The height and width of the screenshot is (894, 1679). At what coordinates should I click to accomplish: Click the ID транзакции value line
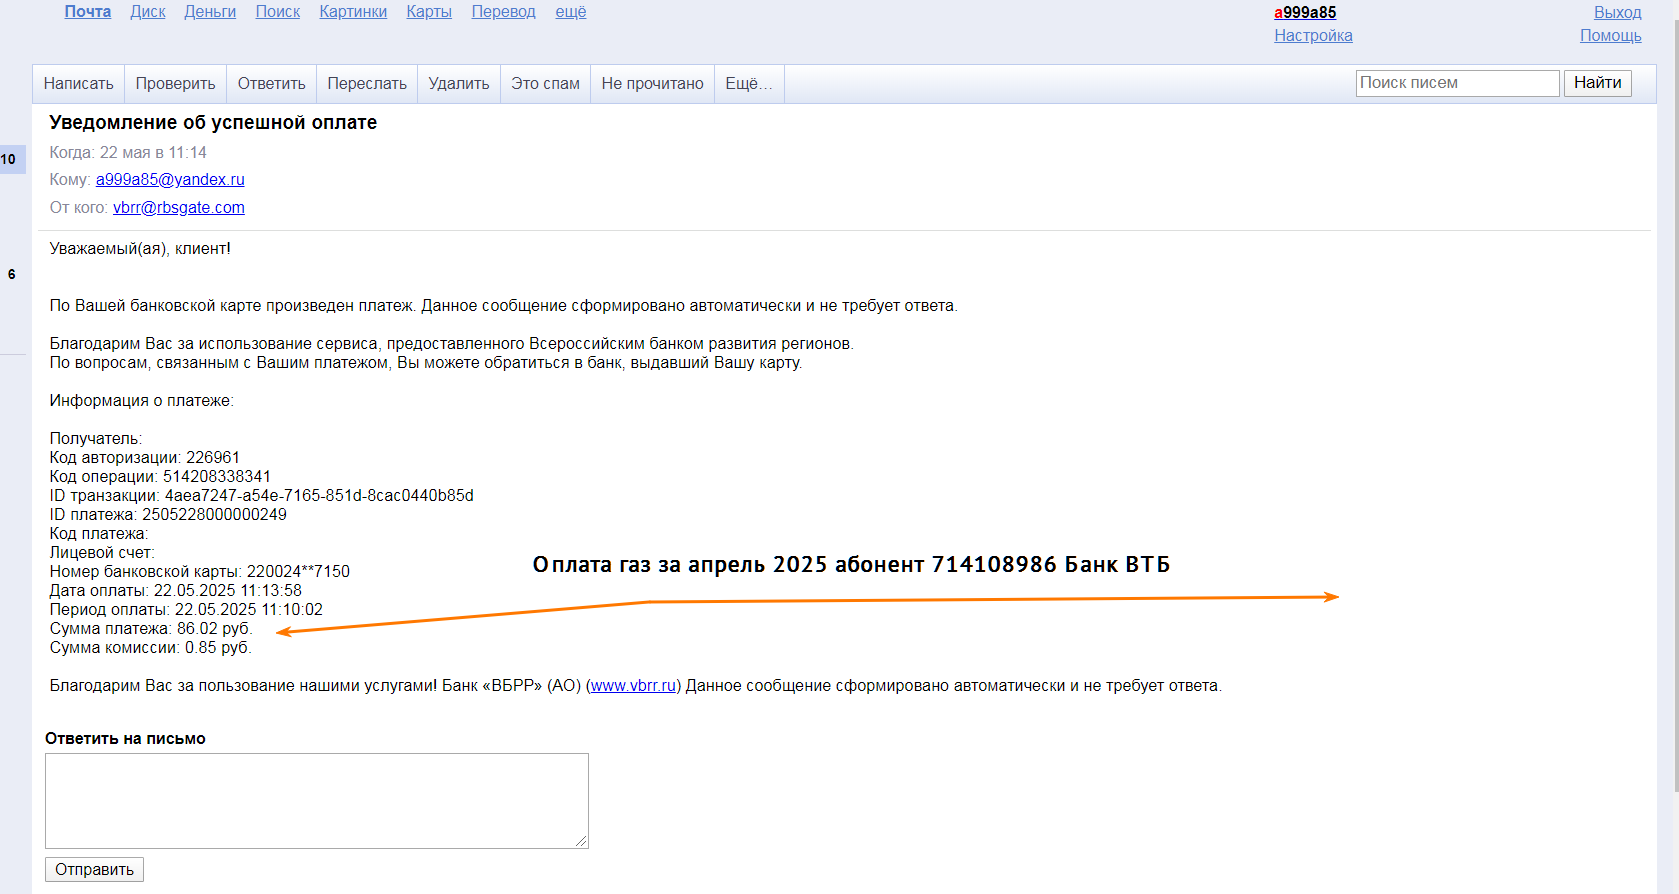[262, 496]
